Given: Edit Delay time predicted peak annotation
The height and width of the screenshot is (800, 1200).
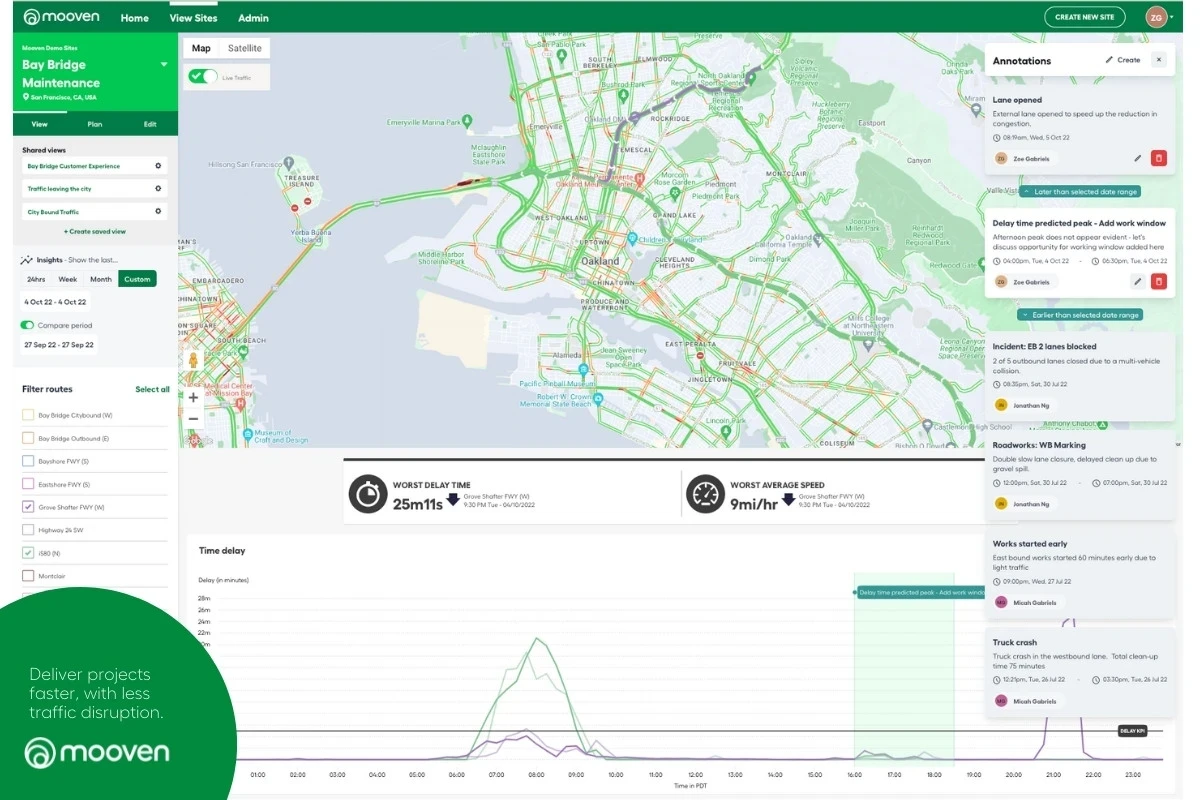Looking at the screenshot, I should coord(1138,282).
